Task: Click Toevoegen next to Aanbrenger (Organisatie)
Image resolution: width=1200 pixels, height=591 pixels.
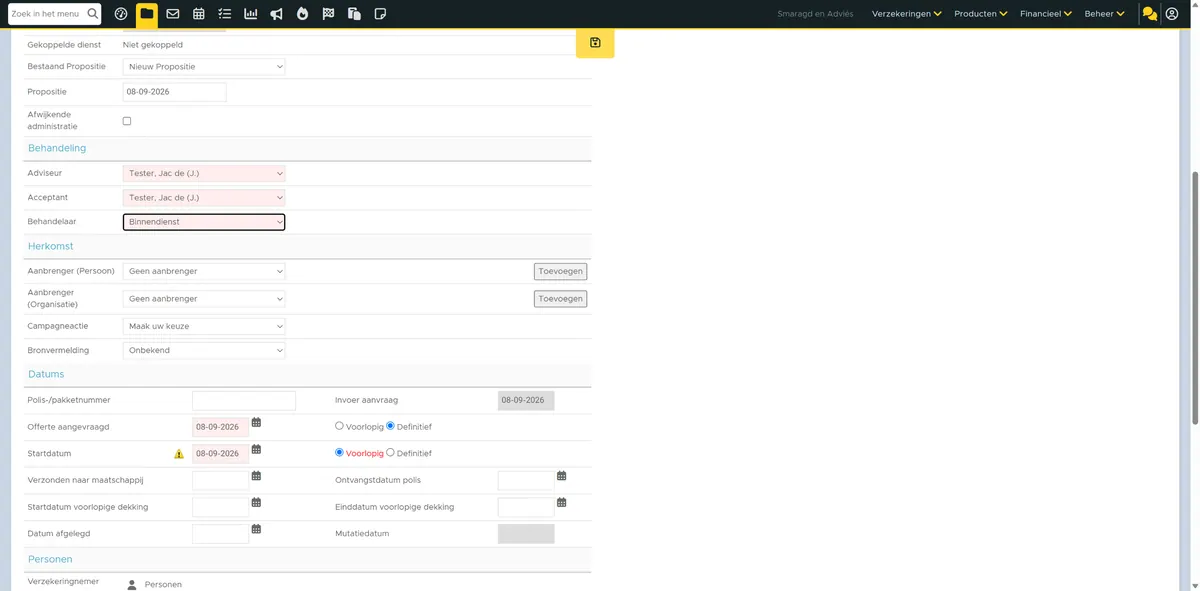Action: pos(560,299)
